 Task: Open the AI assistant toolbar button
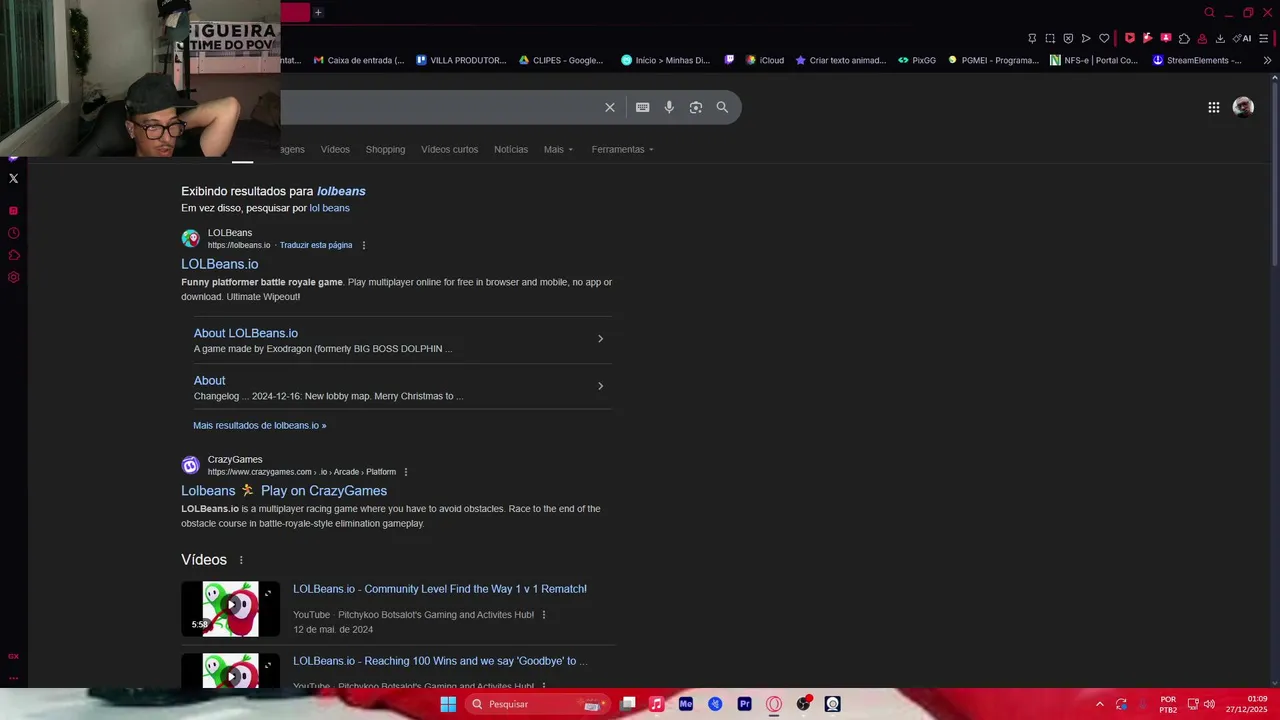click(1242, 38)
